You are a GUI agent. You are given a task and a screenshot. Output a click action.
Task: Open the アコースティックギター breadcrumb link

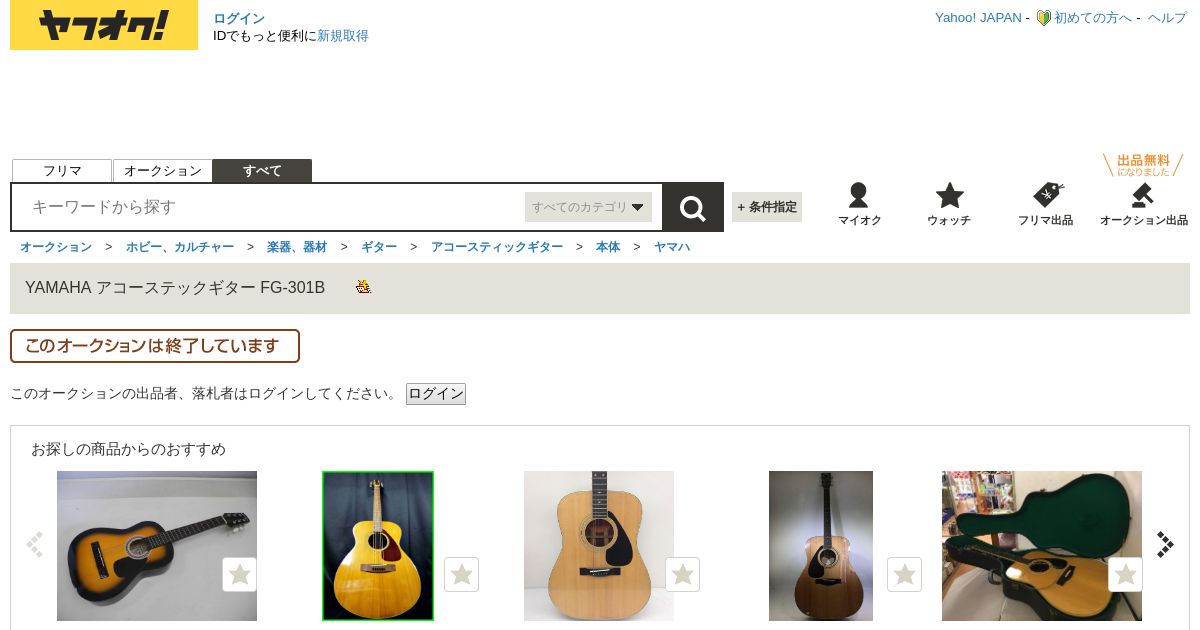(497, 247)
